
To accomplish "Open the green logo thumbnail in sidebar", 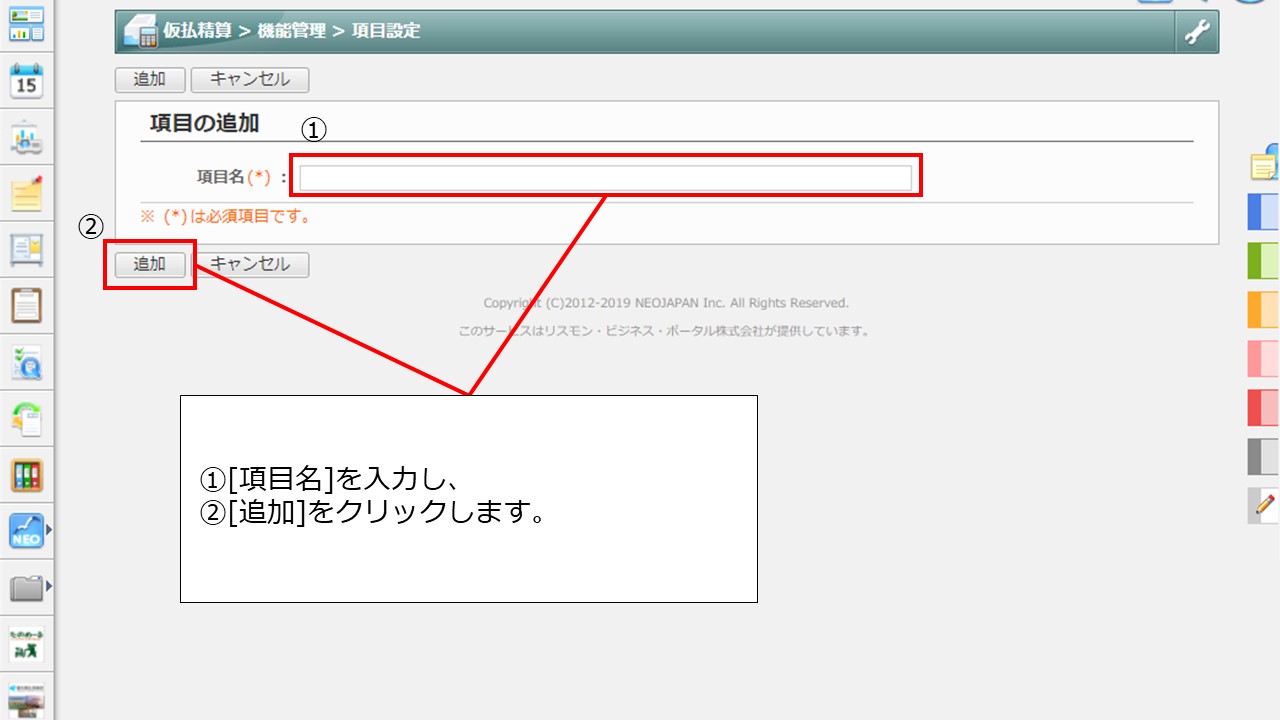I will point(27,644).
